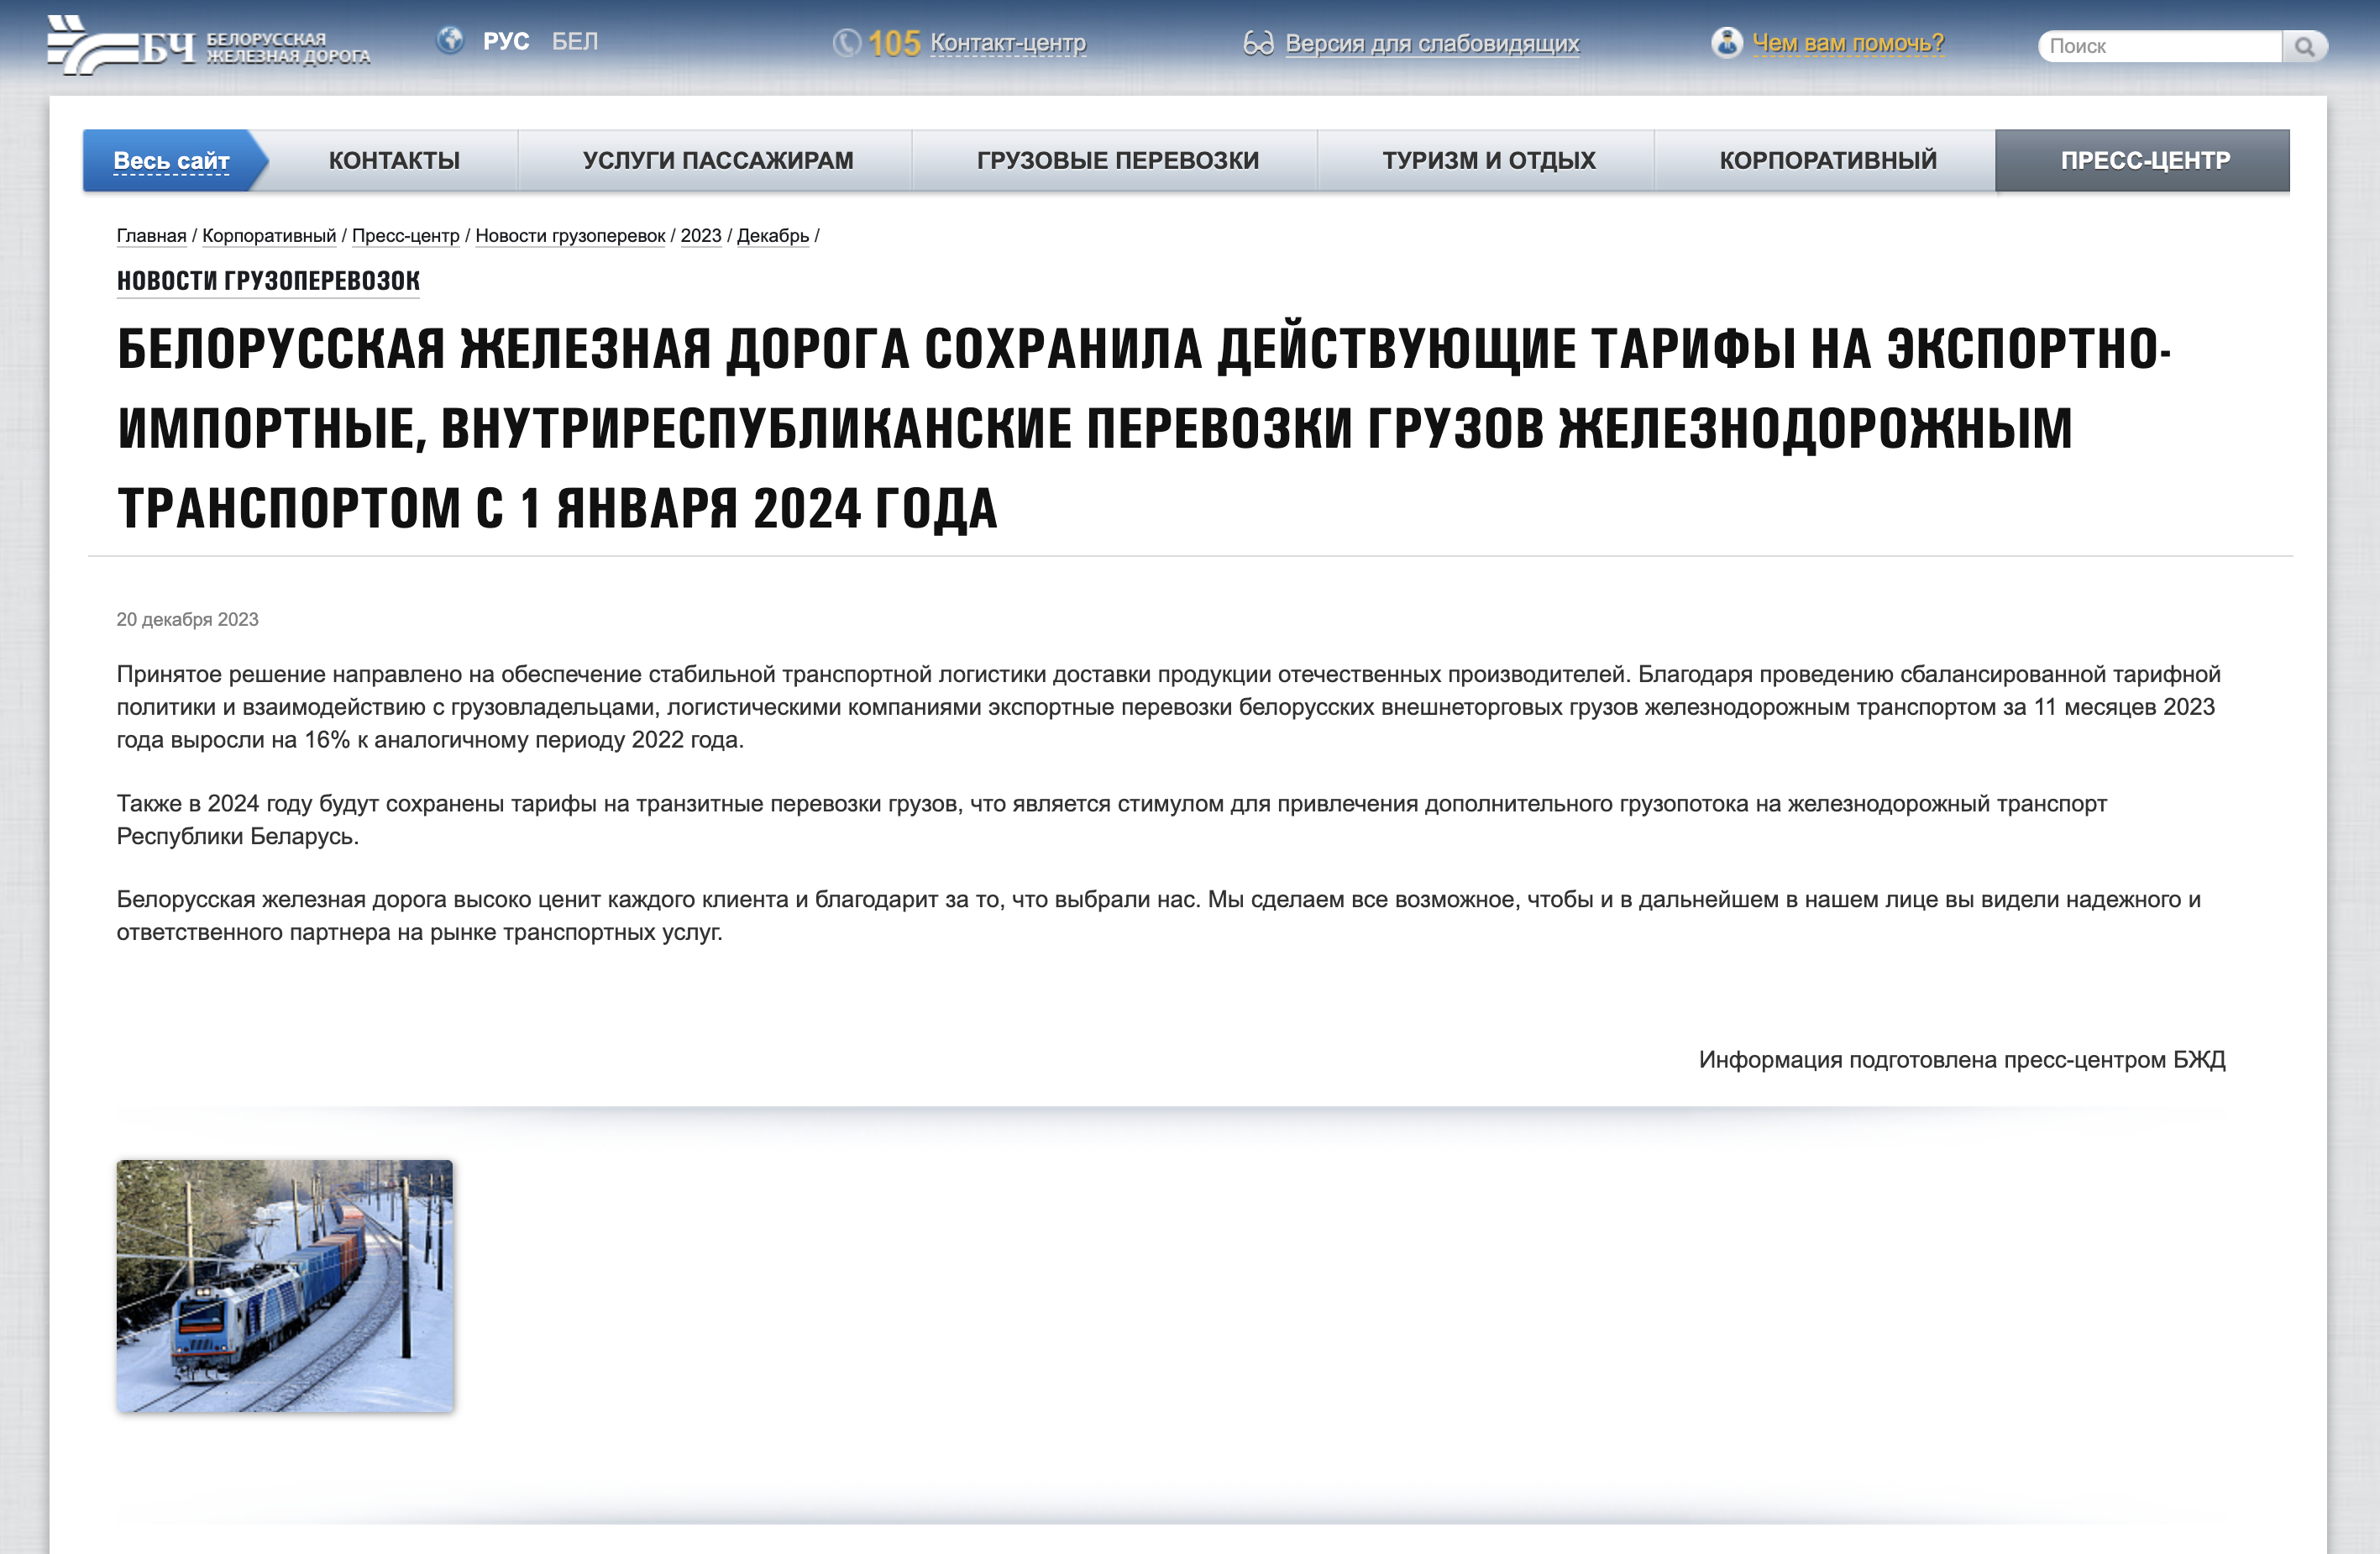Viewport: 2380px width, 1554px height.
Task: Click inside the Поиск search field
Action: pyautogui.click(x=2160, y=45)
